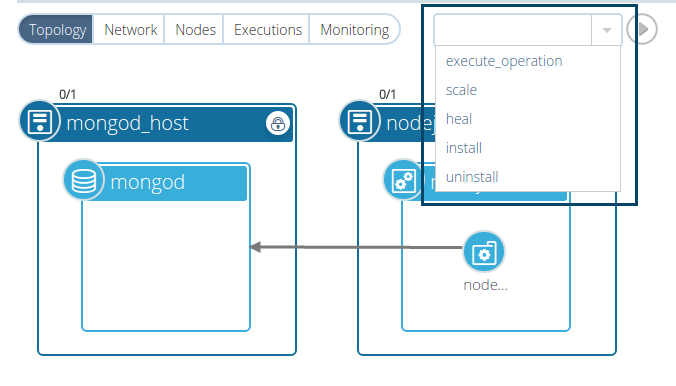Select the scale workflow option
This screenshot has height=386, width=676.
tap(461, 90)
